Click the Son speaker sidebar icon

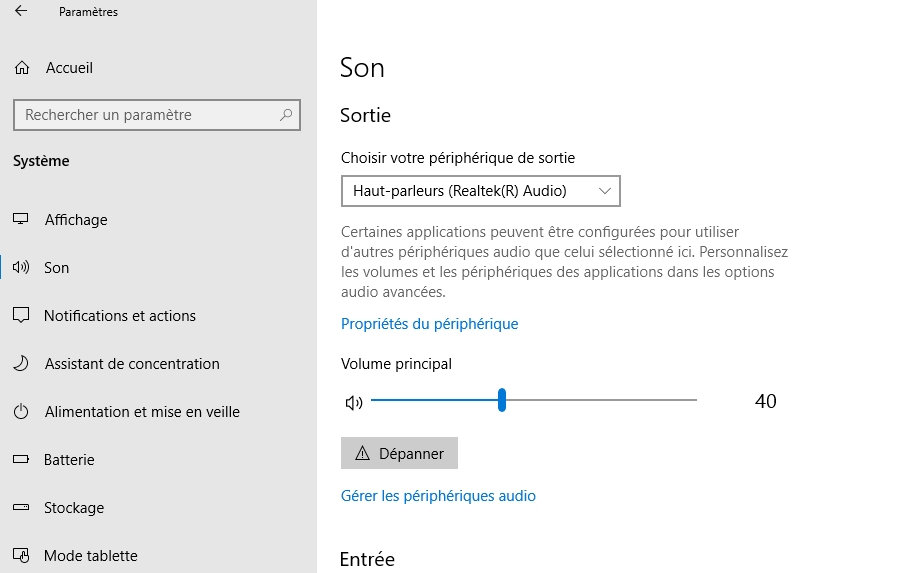point(21,268)
